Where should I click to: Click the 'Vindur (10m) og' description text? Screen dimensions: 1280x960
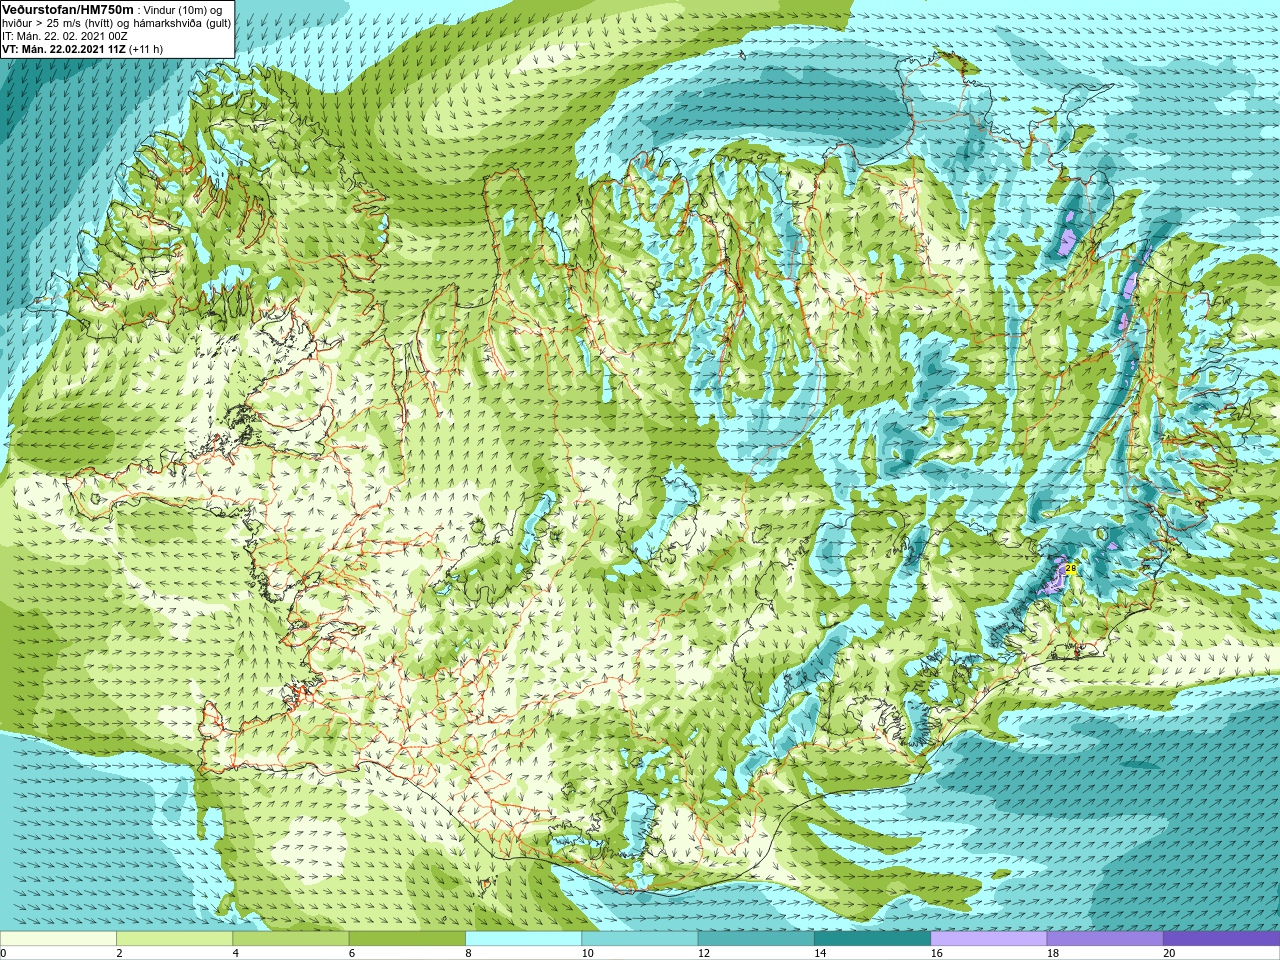pos(184,10)
